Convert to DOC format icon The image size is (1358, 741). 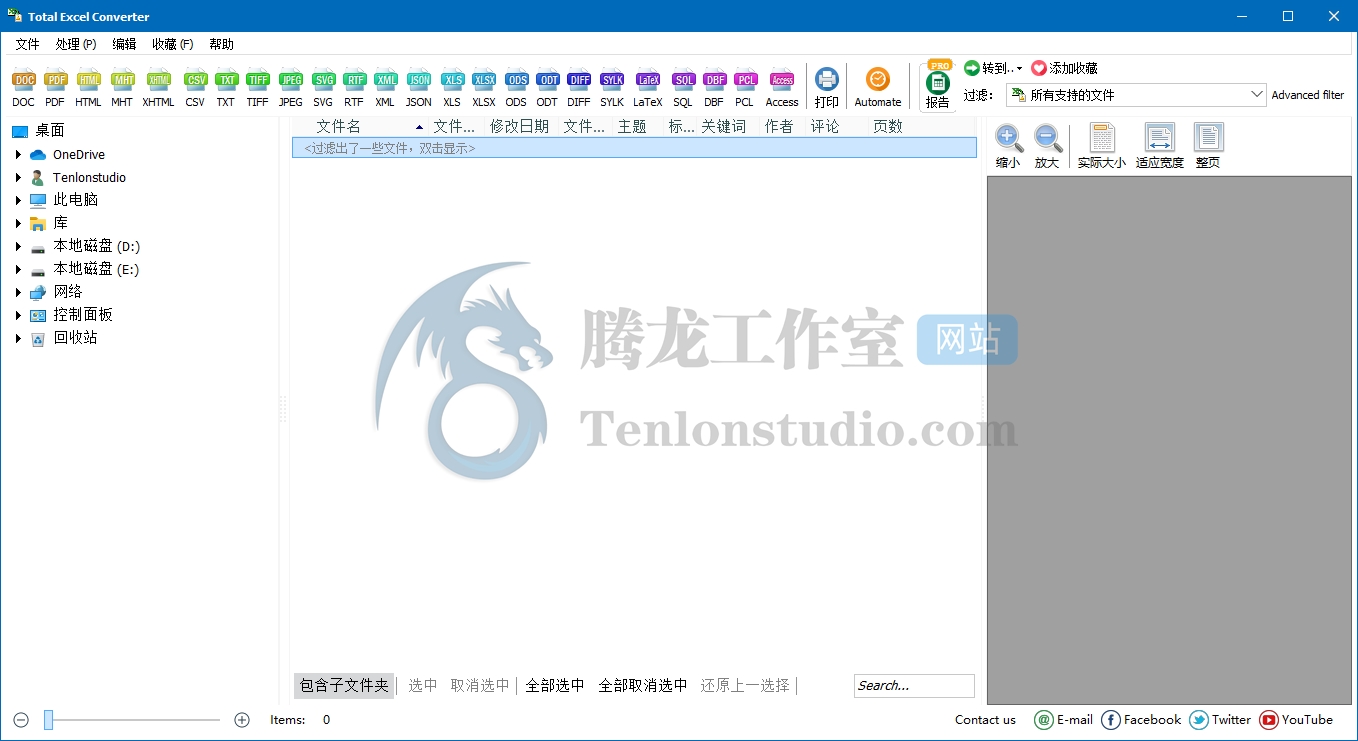point(23,88)
